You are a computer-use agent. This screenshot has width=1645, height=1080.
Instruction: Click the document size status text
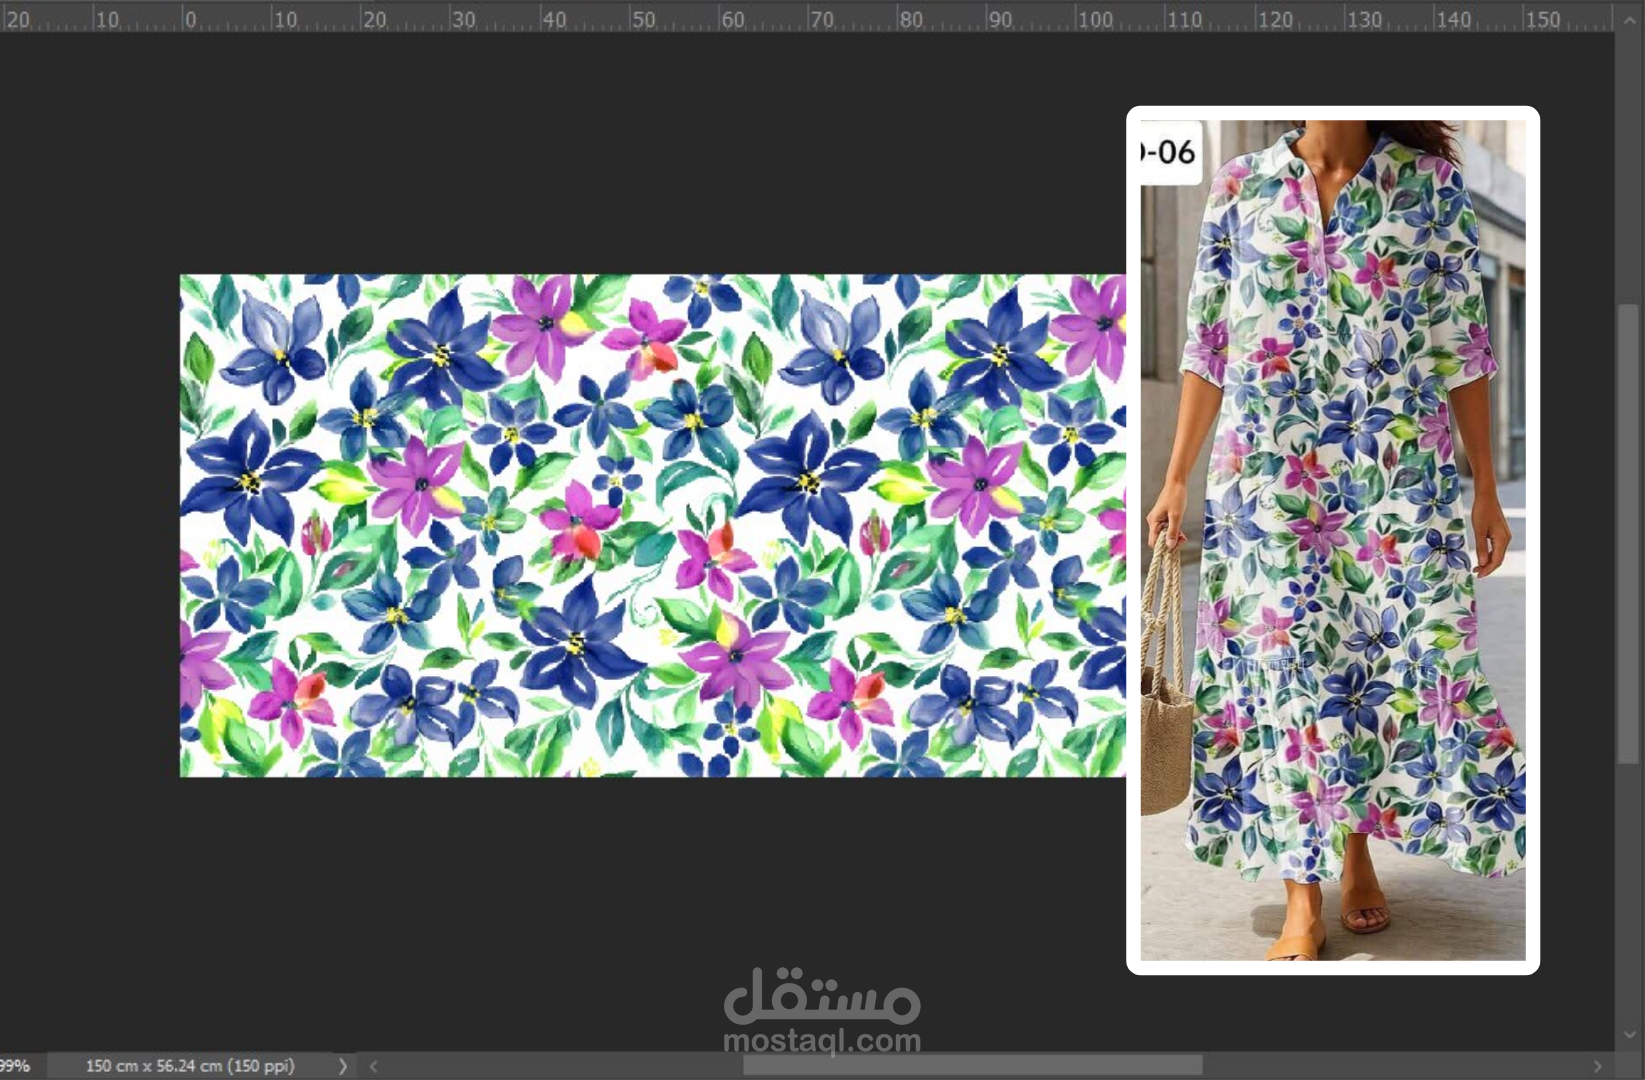pyautogui.click(x=190, y=1066)
